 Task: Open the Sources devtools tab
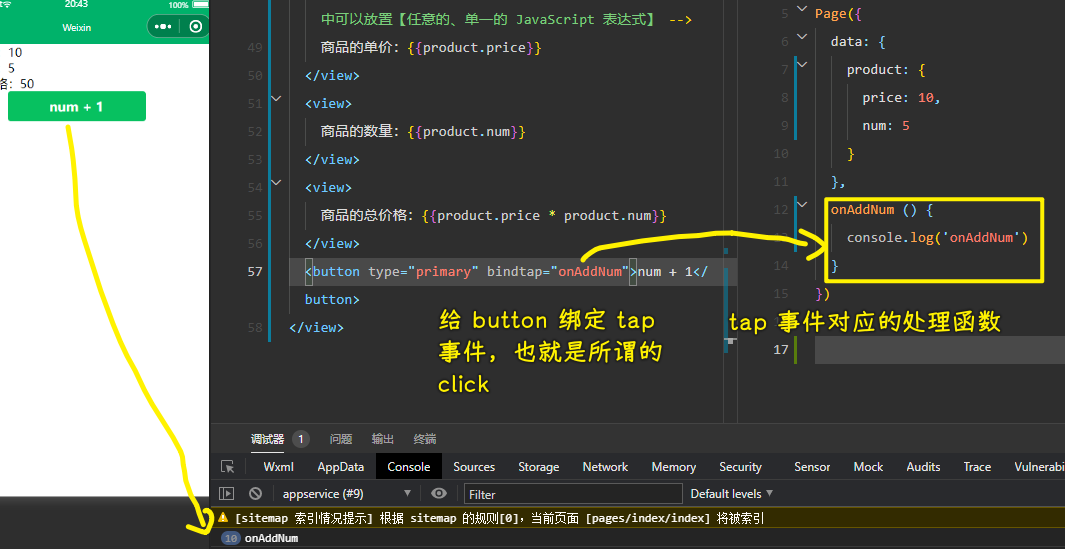tap(474, 467)
